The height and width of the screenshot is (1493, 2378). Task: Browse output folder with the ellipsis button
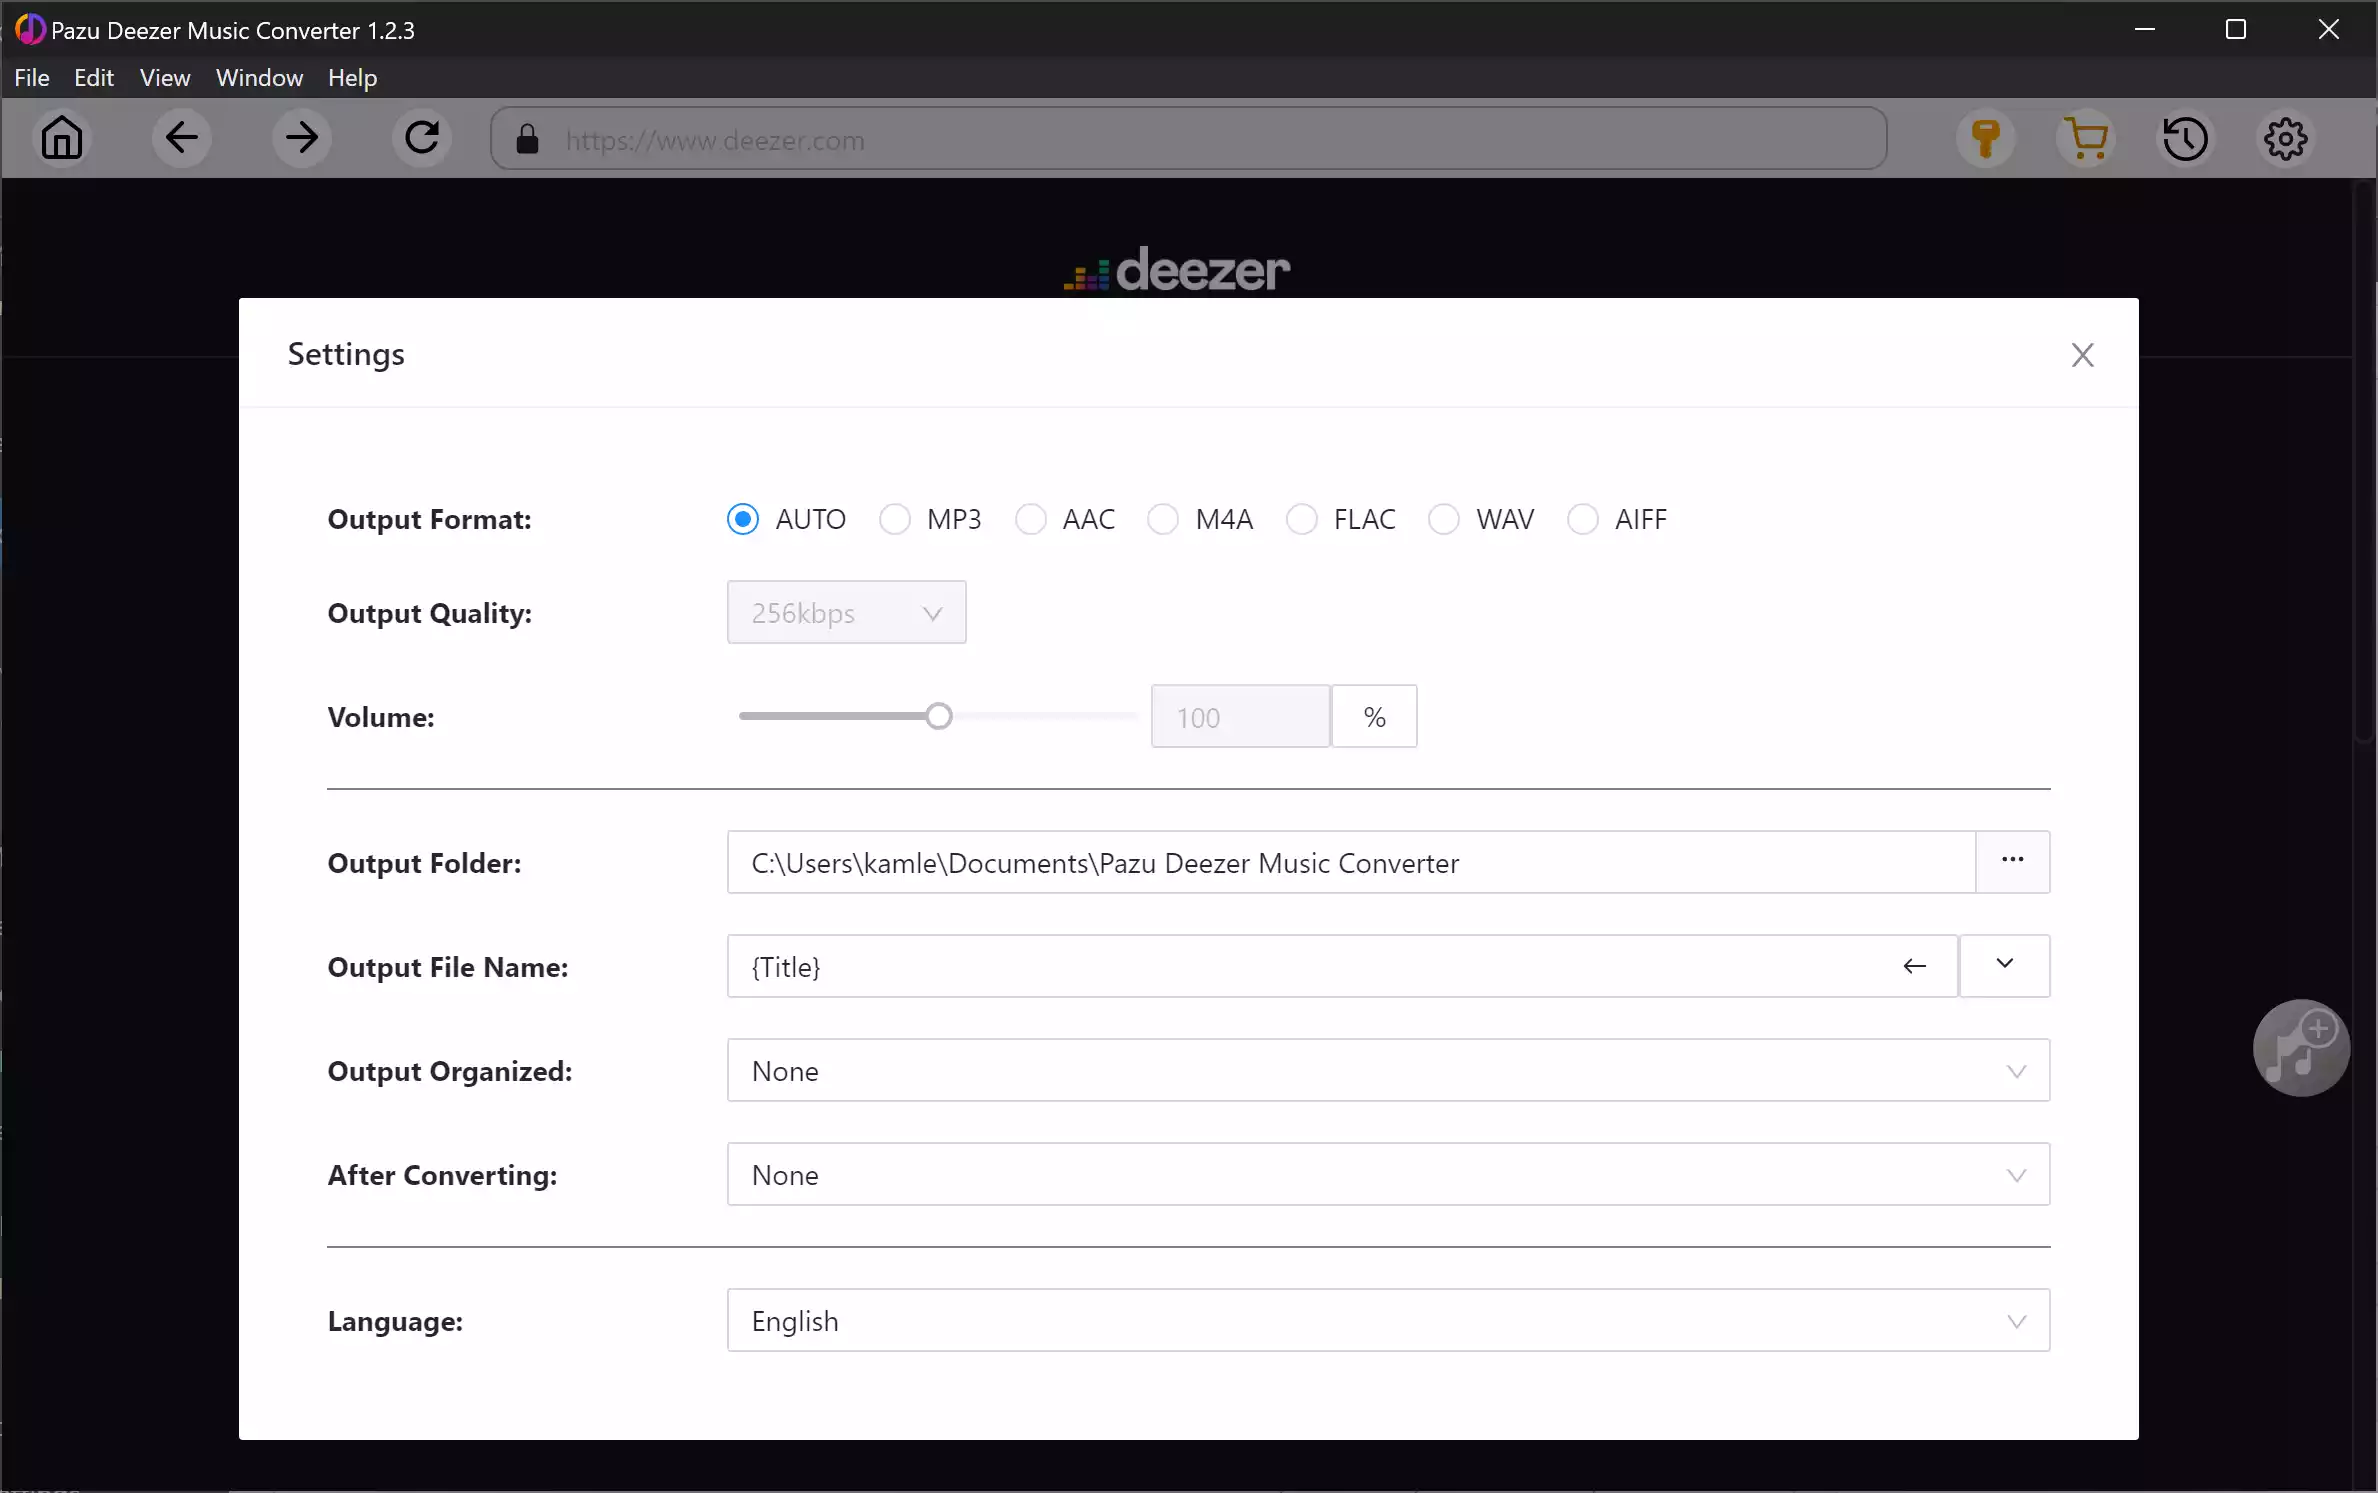[x=2012, y=862]
